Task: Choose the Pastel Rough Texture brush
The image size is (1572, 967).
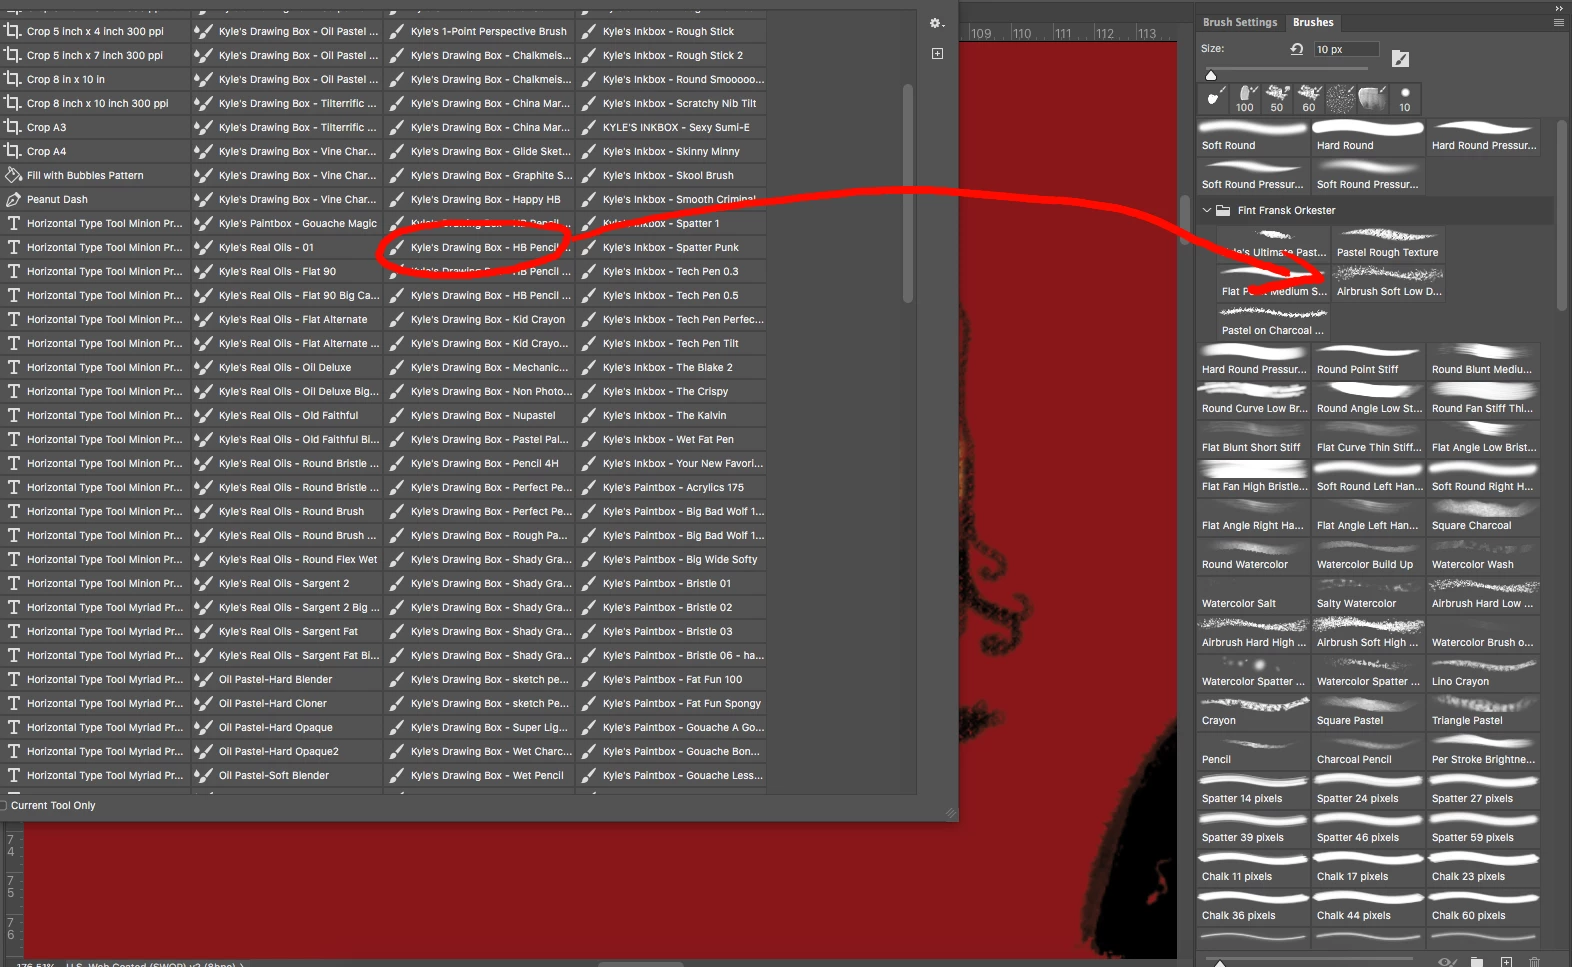Action: click(1388, 244)
